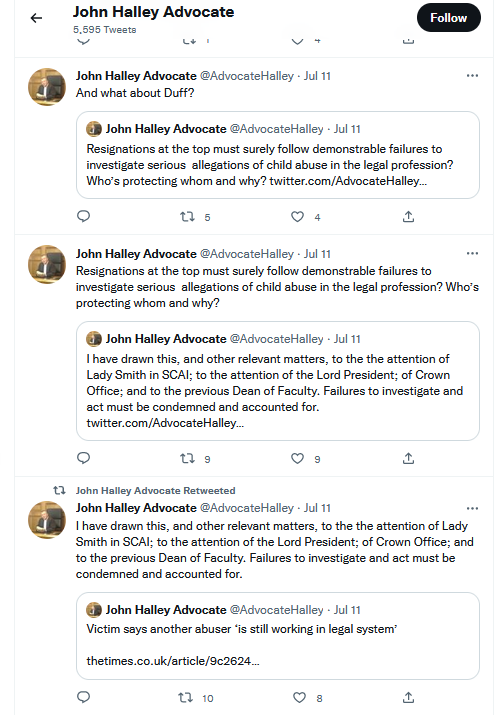This screenshot has height=715, width=495.
Task: Open the quoted 'Victim says another abuser' tweet
Action: coord(278,636)
